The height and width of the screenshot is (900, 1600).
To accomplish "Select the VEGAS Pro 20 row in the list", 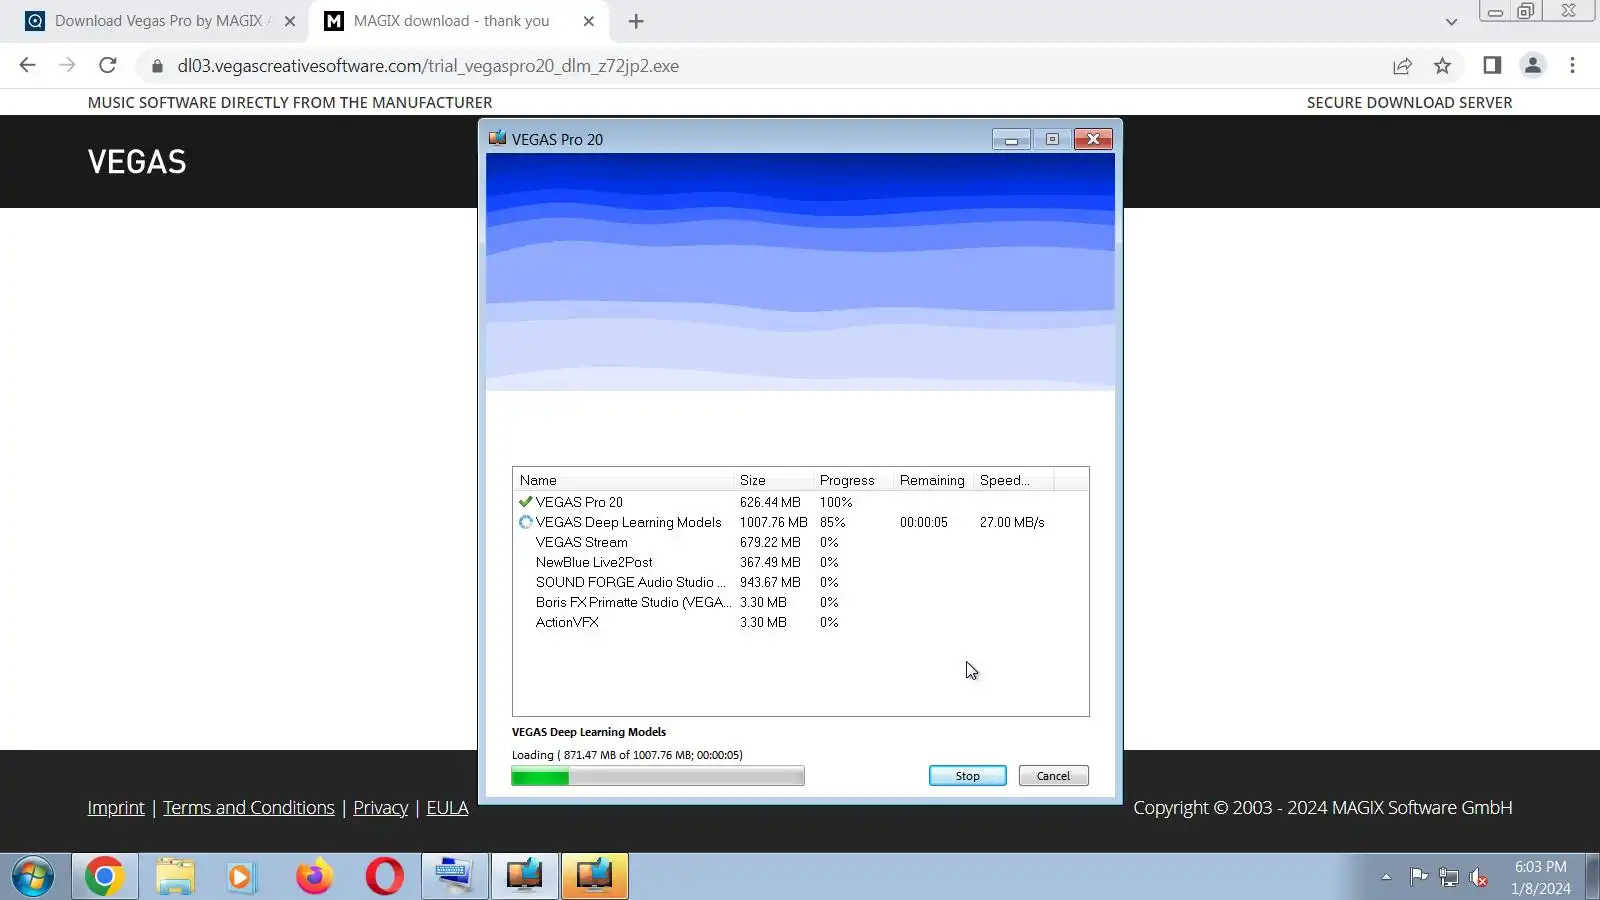I will pyautogui.click(x=800, y=502).
